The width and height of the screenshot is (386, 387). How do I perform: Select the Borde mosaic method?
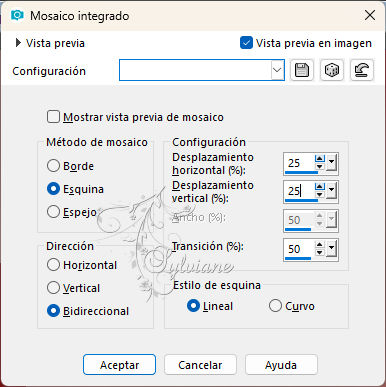(x=53, y=166)
